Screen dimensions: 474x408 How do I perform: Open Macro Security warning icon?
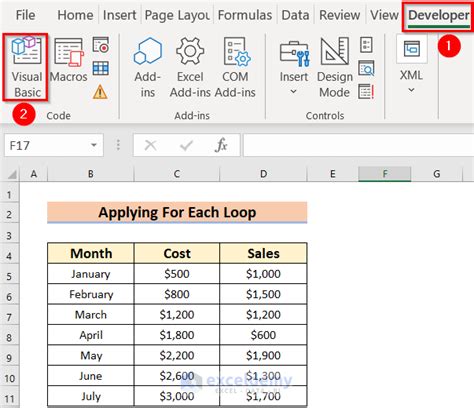point(100,92)
